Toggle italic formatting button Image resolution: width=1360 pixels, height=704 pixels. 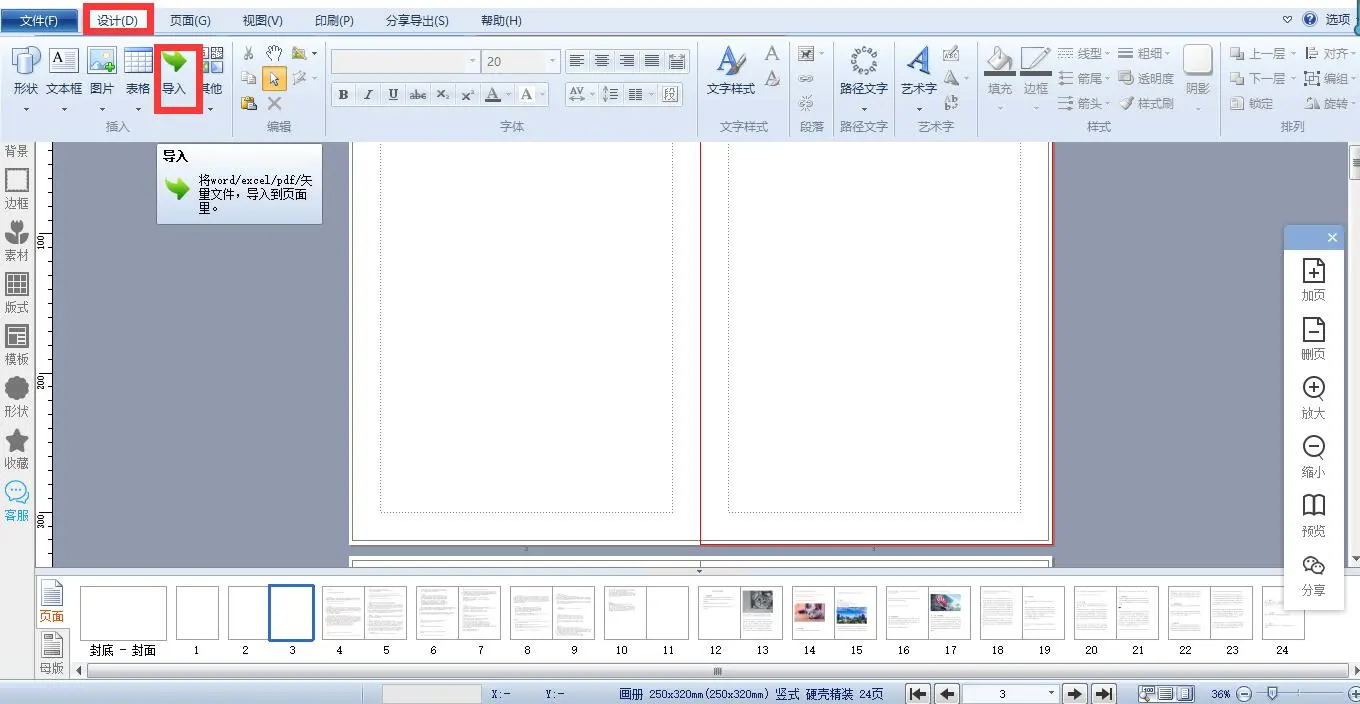[x=368, y=95]
